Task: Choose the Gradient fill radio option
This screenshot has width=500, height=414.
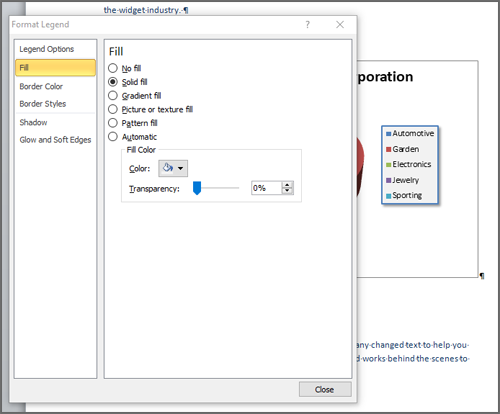Action: 113,96
